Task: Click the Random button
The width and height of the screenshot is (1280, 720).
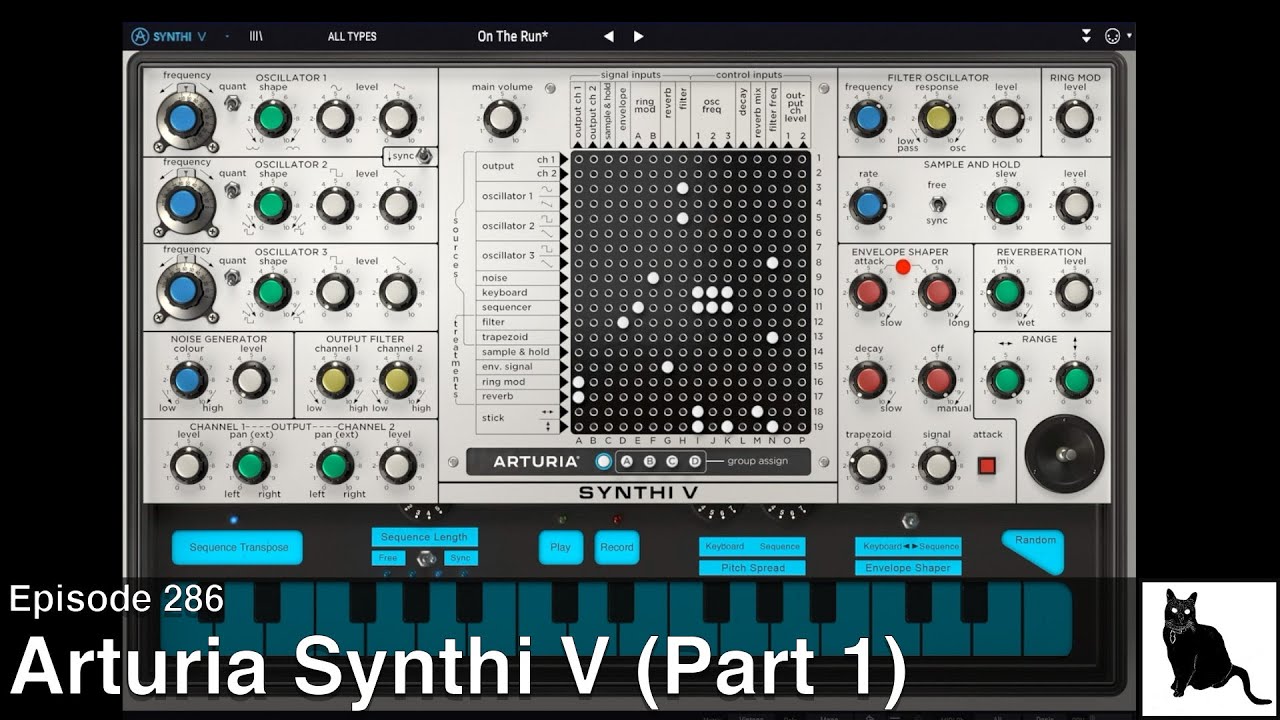Action: pos(1034,550)
